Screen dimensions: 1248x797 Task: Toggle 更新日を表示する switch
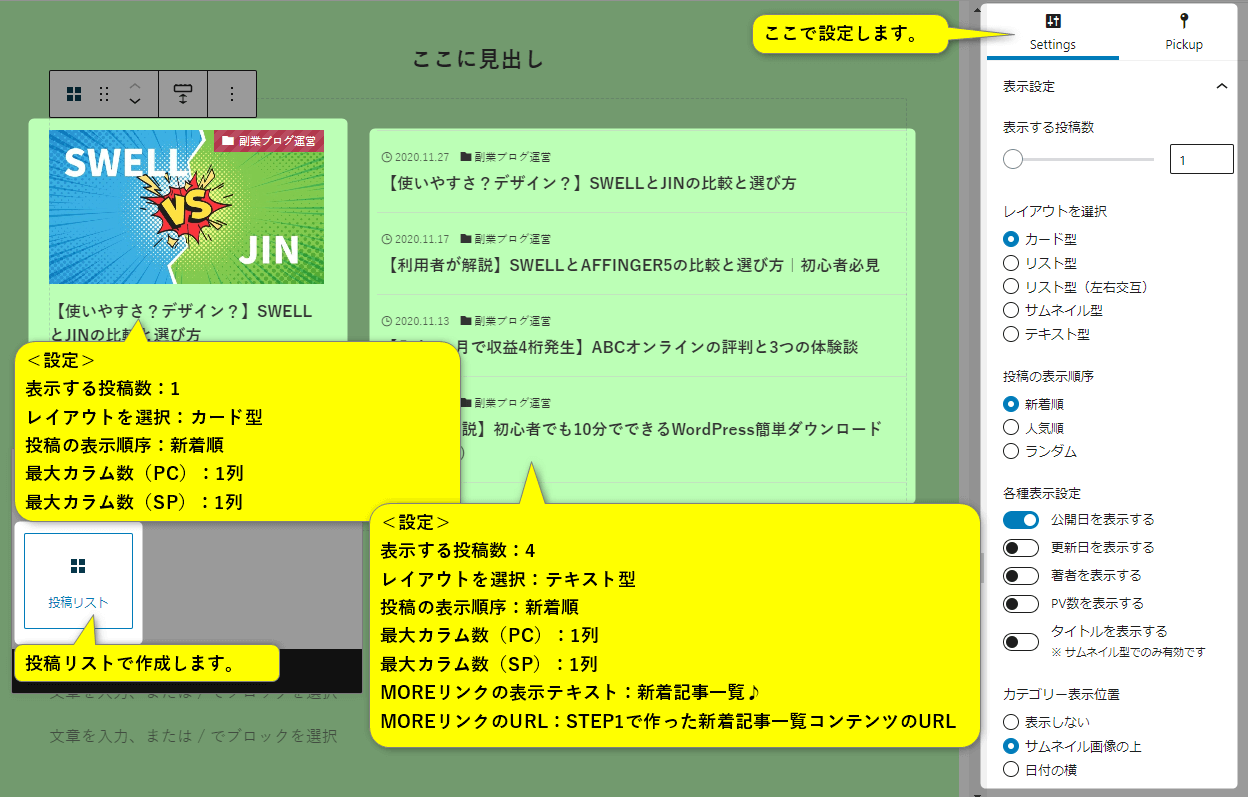[1021, 548]
